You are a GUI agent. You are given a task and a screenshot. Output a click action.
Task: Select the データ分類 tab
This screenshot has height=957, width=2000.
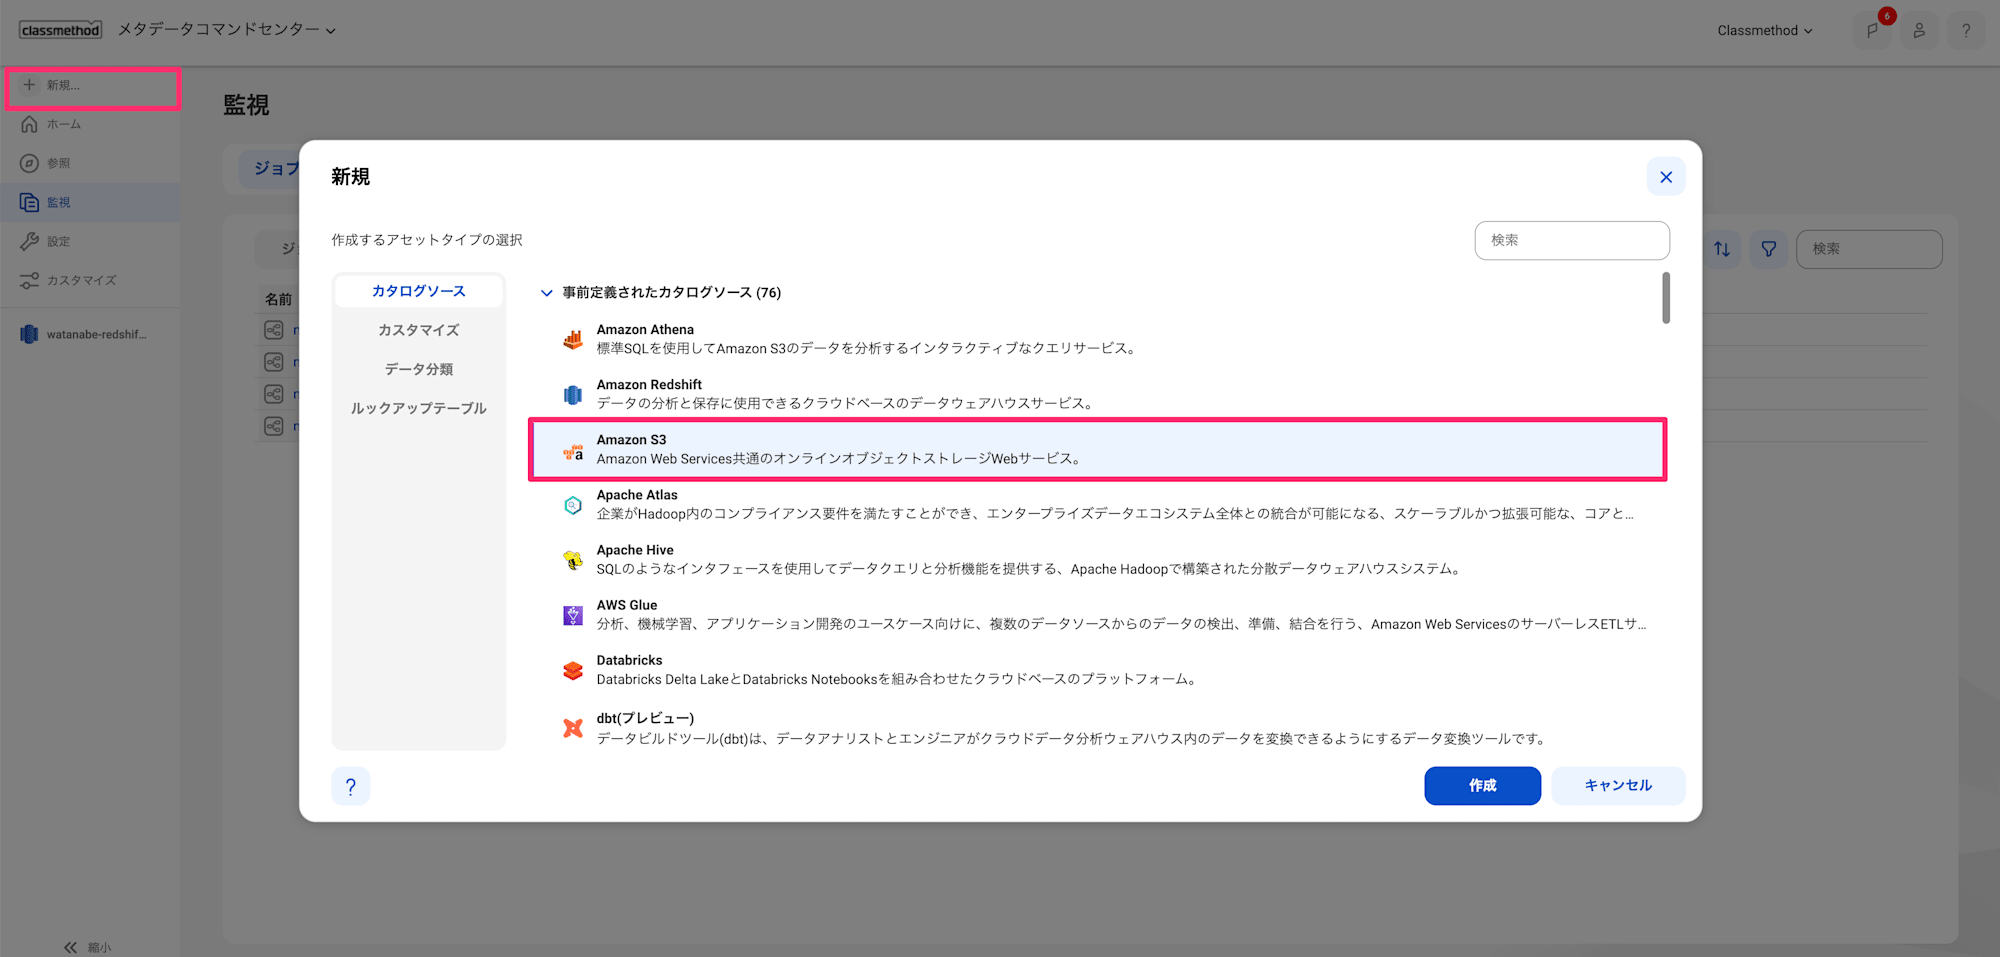419,369
